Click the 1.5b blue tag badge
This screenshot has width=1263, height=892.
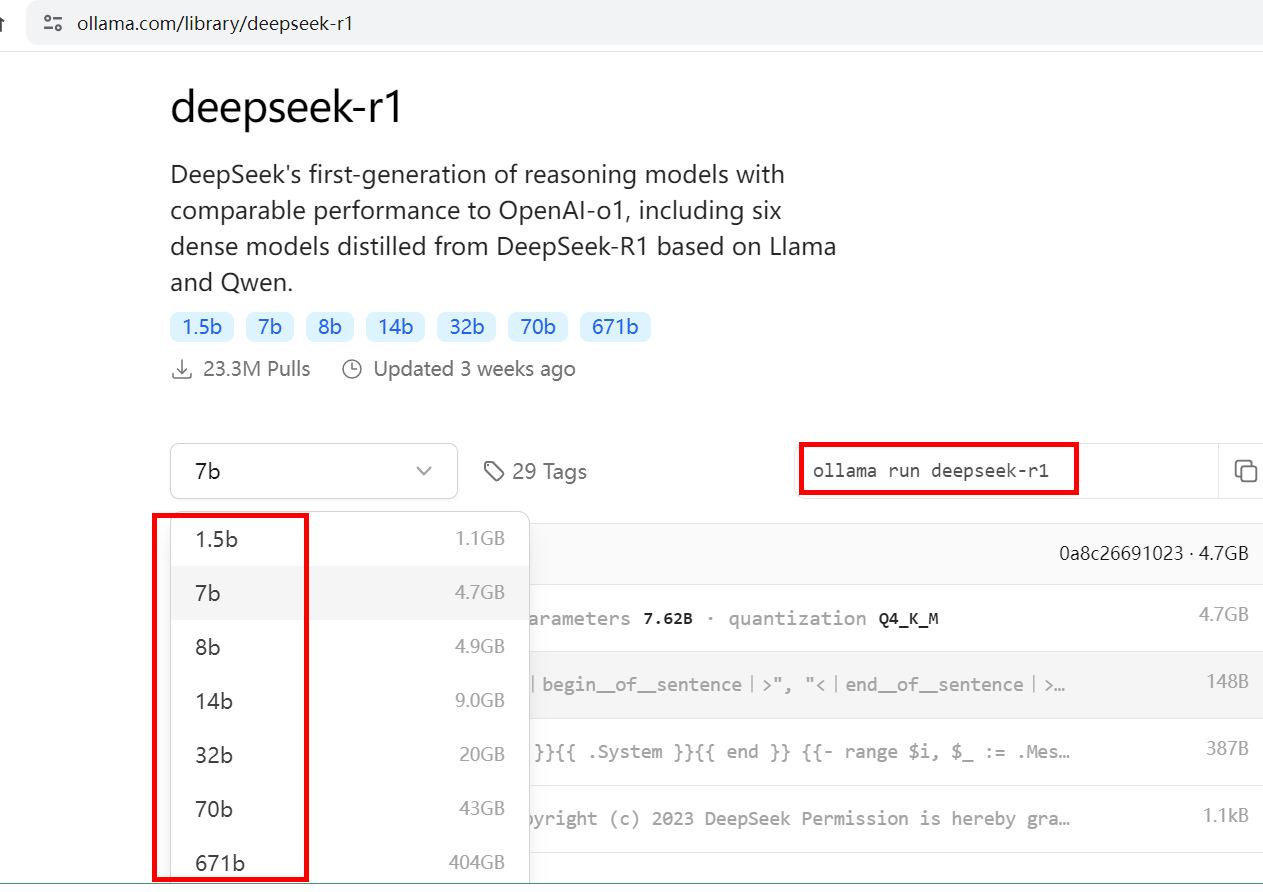(x=202, y=327)
